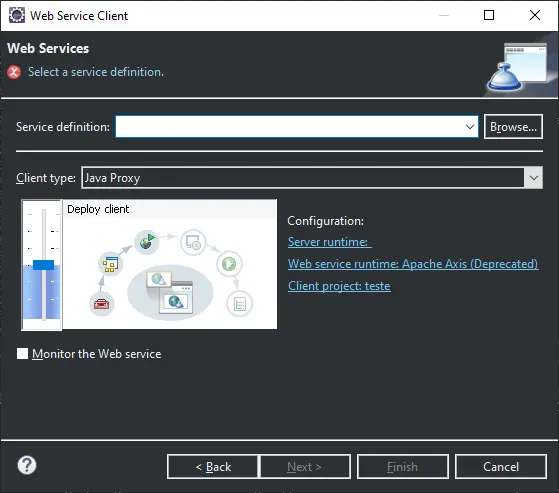Click the blue deploy level slider handle
Screen dimensions: 559x493
coord(43,265)
